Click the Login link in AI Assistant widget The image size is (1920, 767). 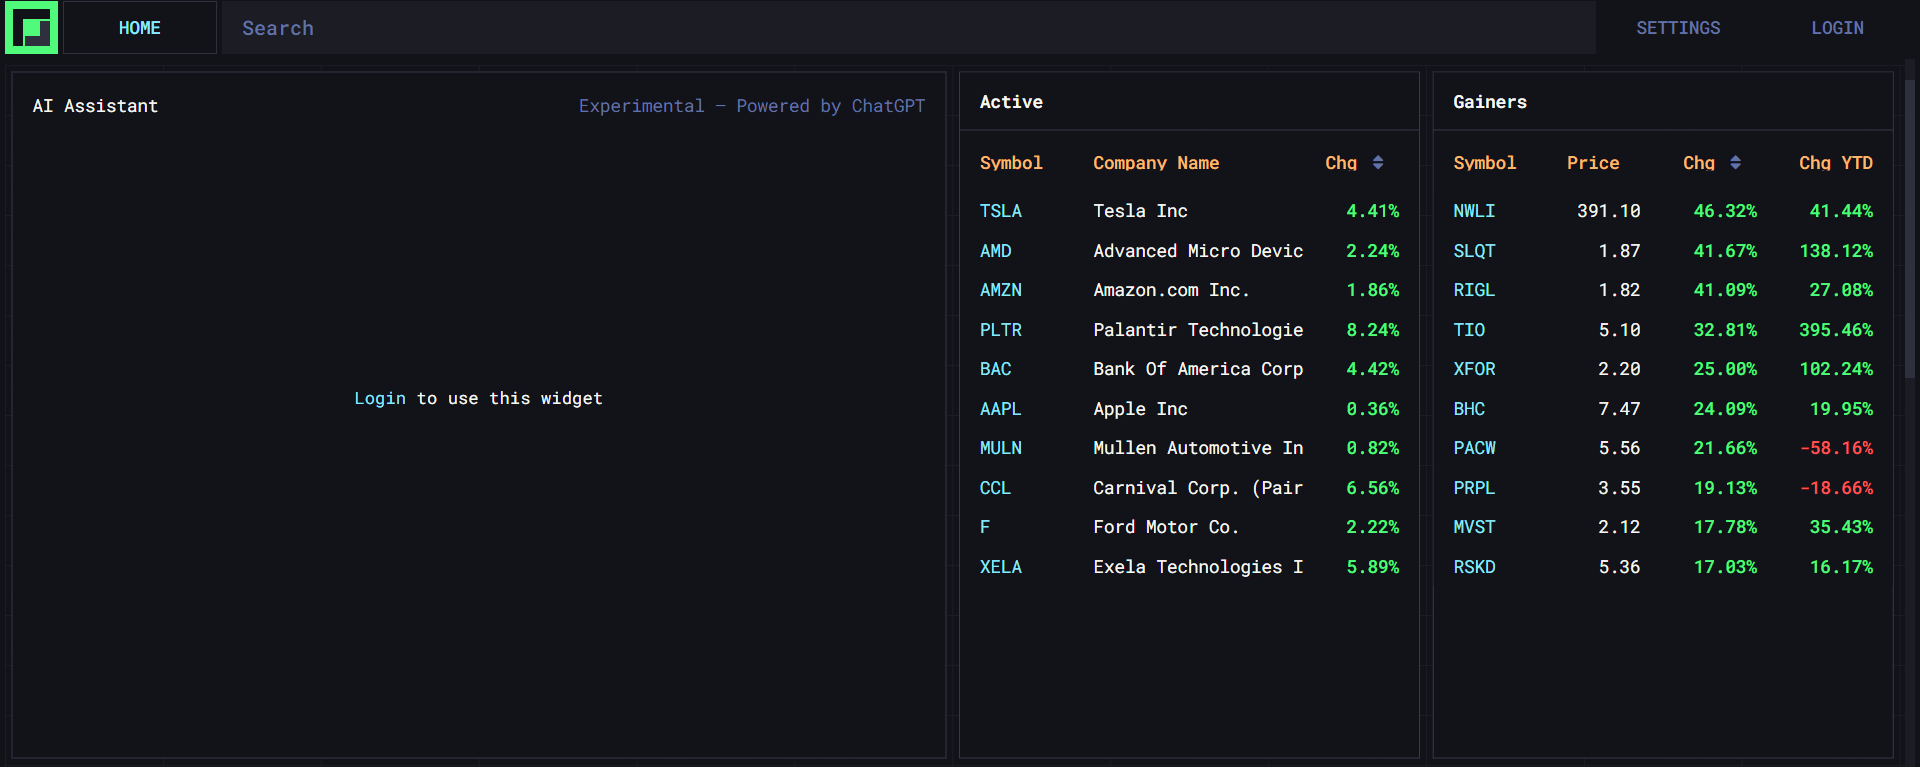(380, 398)
